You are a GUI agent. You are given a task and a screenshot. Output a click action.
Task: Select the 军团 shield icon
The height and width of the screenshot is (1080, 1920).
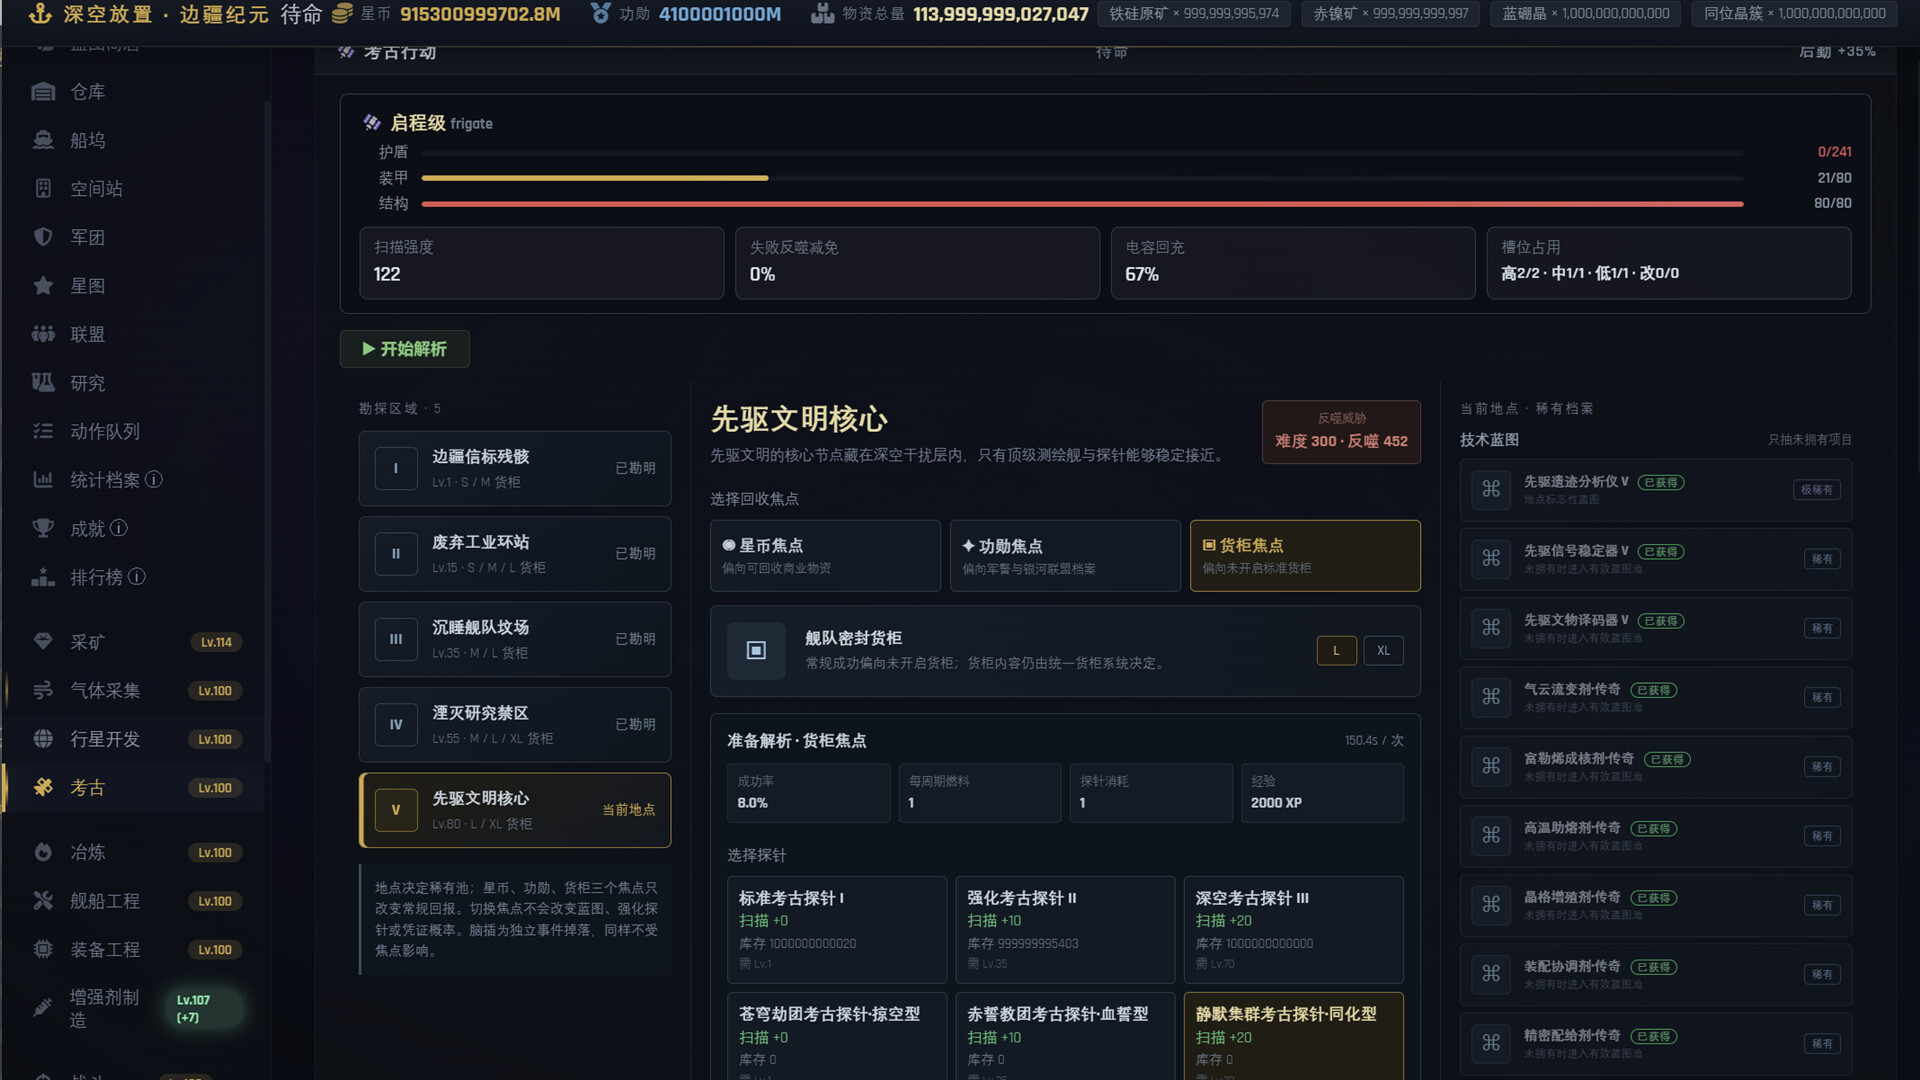click(43, 237)
